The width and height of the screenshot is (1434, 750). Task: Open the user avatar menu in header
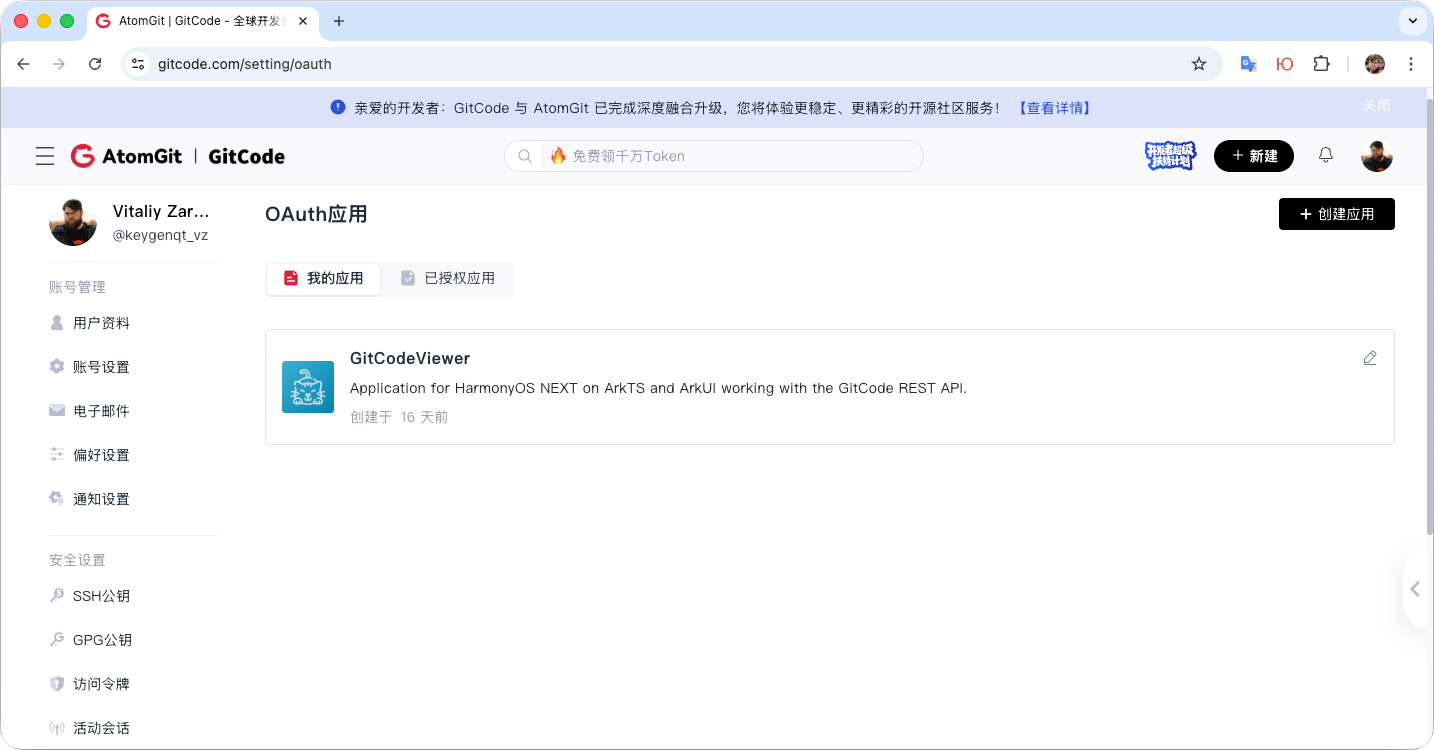[x=1377, y=156]
